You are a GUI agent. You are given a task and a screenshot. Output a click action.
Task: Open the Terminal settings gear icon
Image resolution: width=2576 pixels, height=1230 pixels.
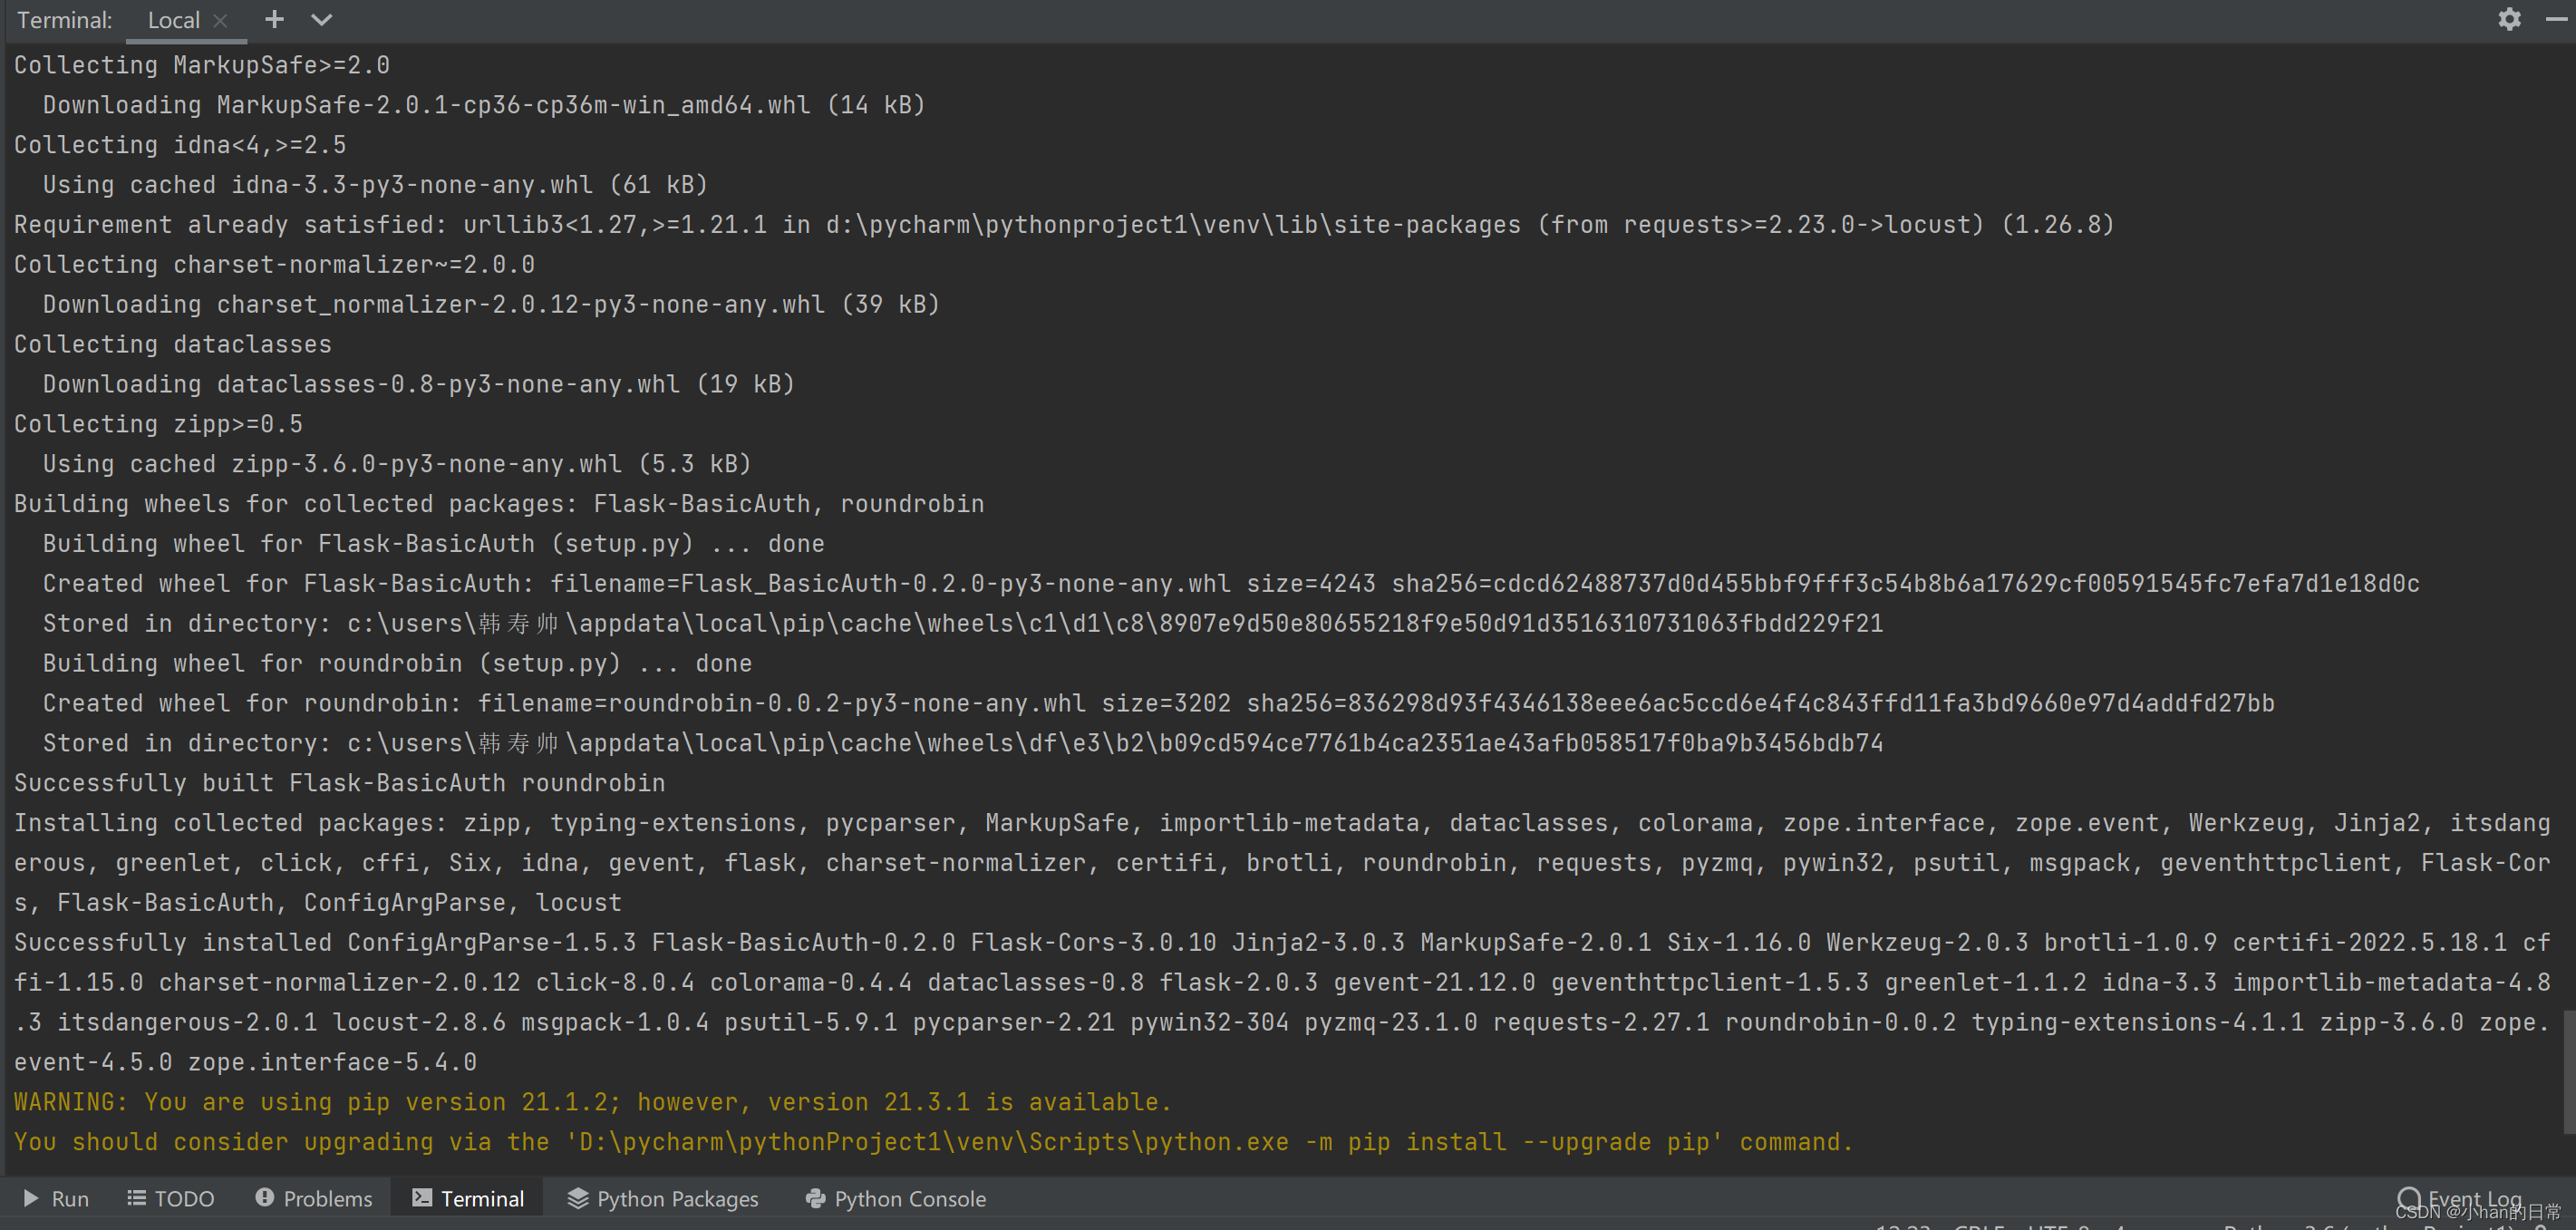pos(2509,19)
